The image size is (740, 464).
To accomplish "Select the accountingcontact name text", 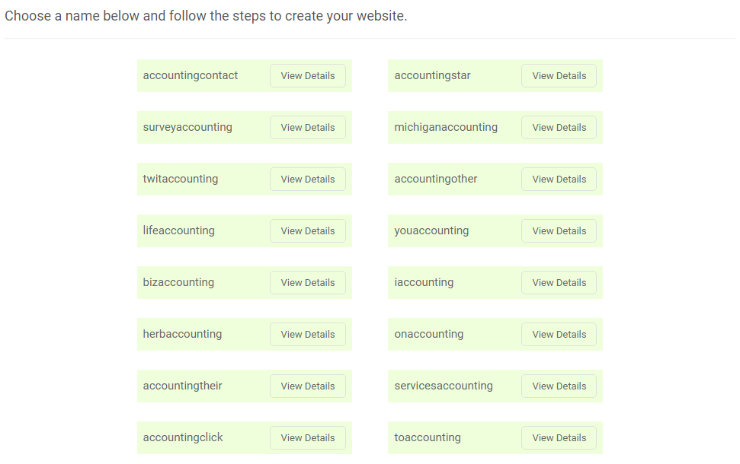I will 190,76.
